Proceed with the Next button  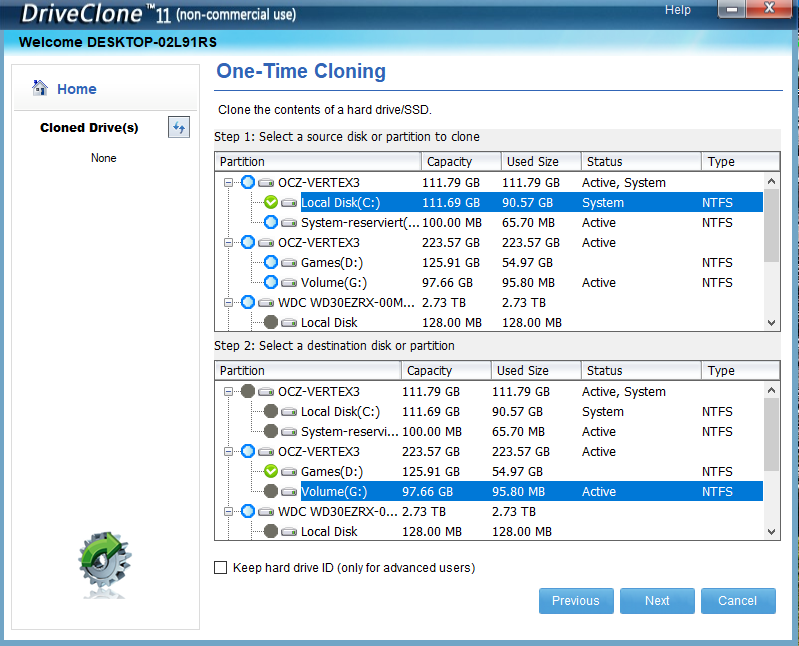point(657,601)
